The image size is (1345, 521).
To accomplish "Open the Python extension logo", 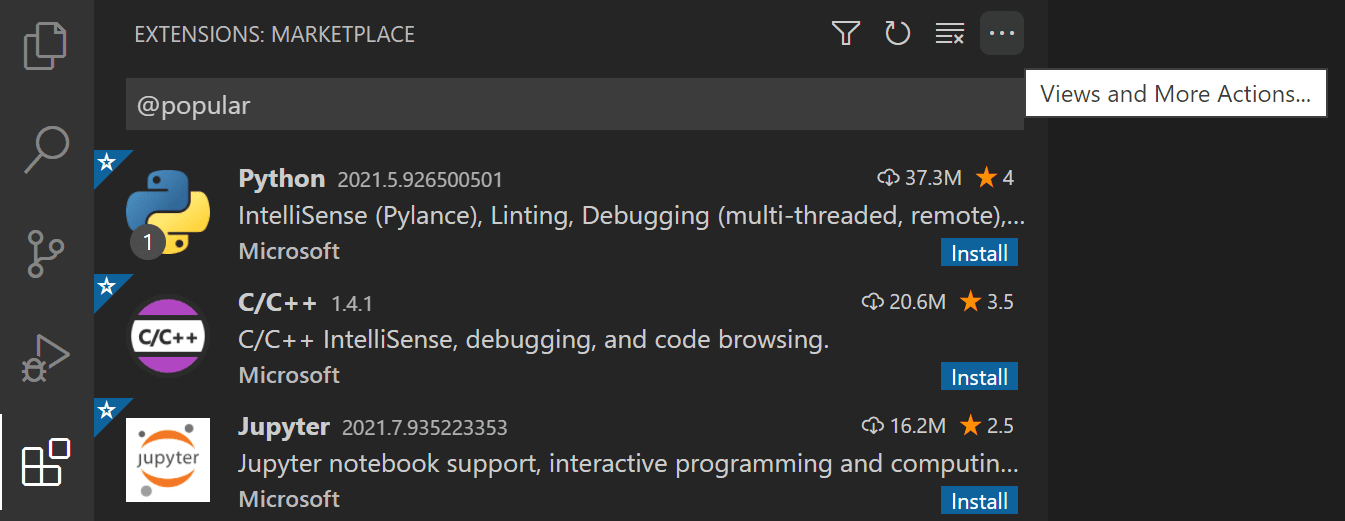I will click(167, 211).
